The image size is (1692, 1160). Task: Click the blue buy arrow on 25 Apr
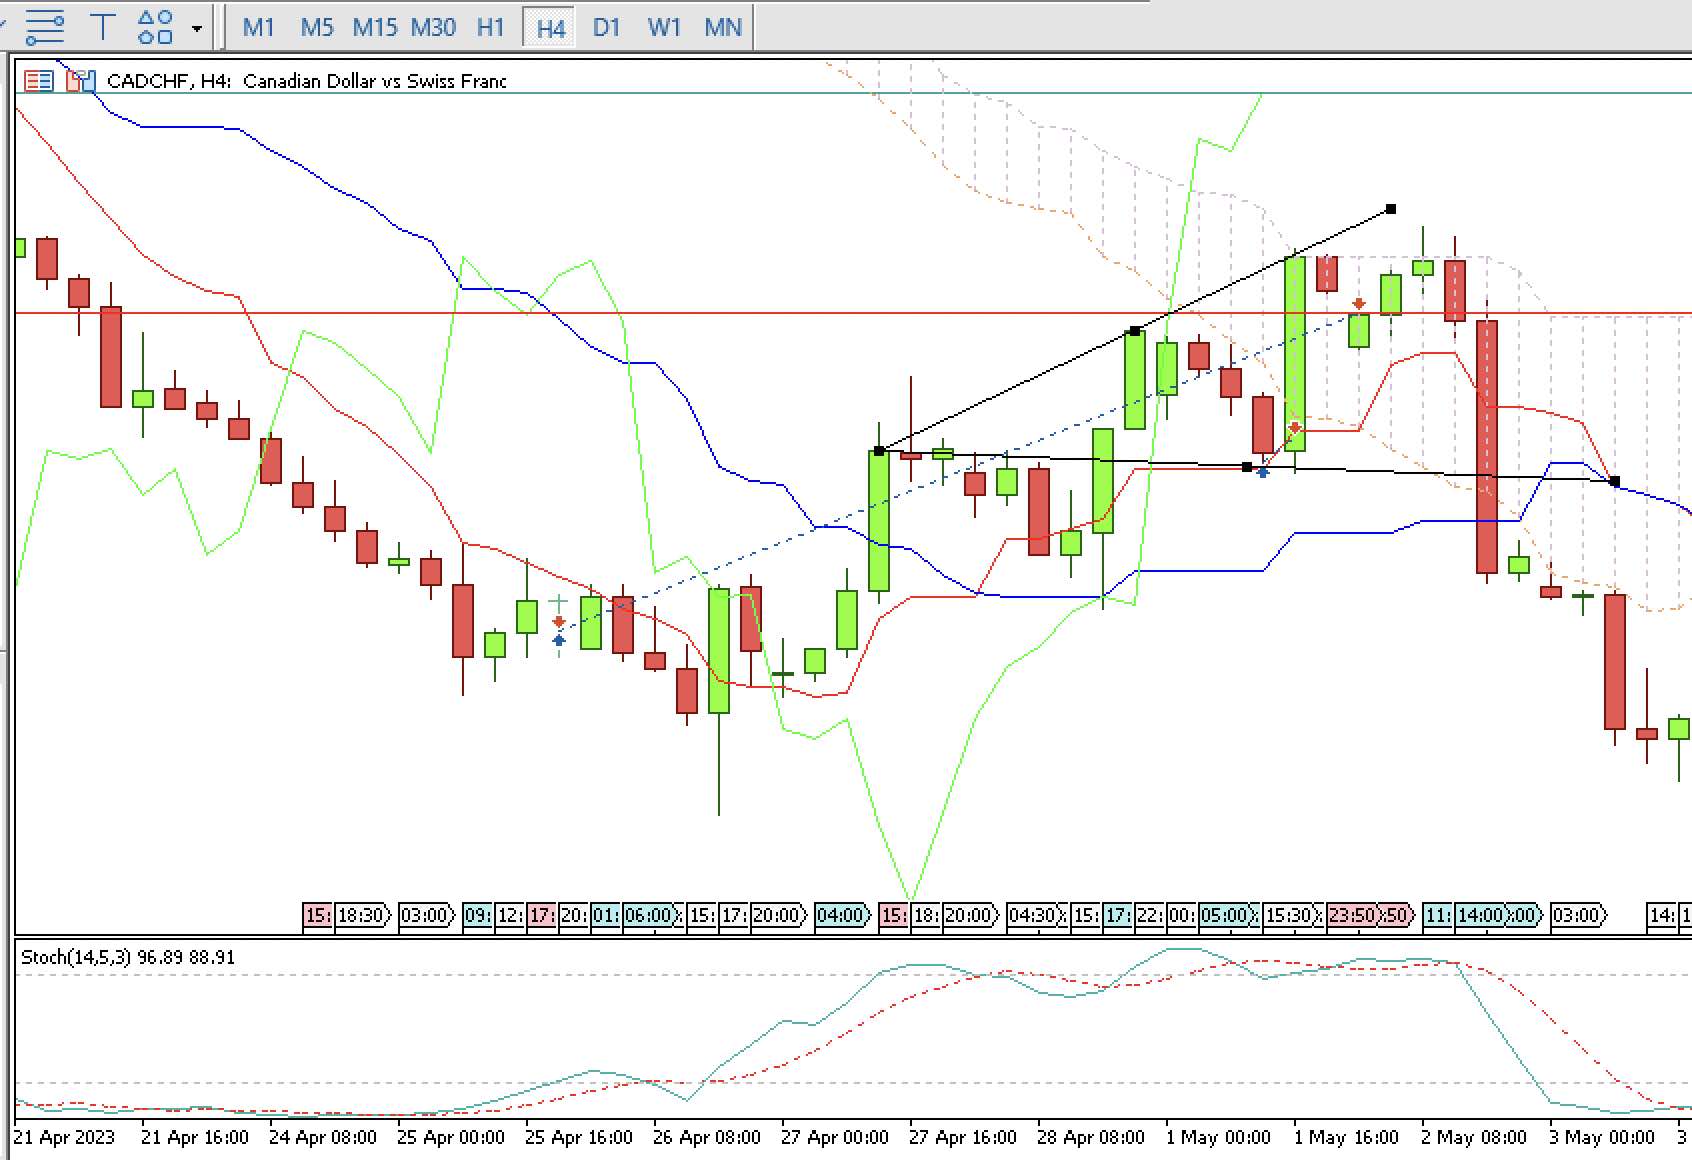(x=558, y=640)
